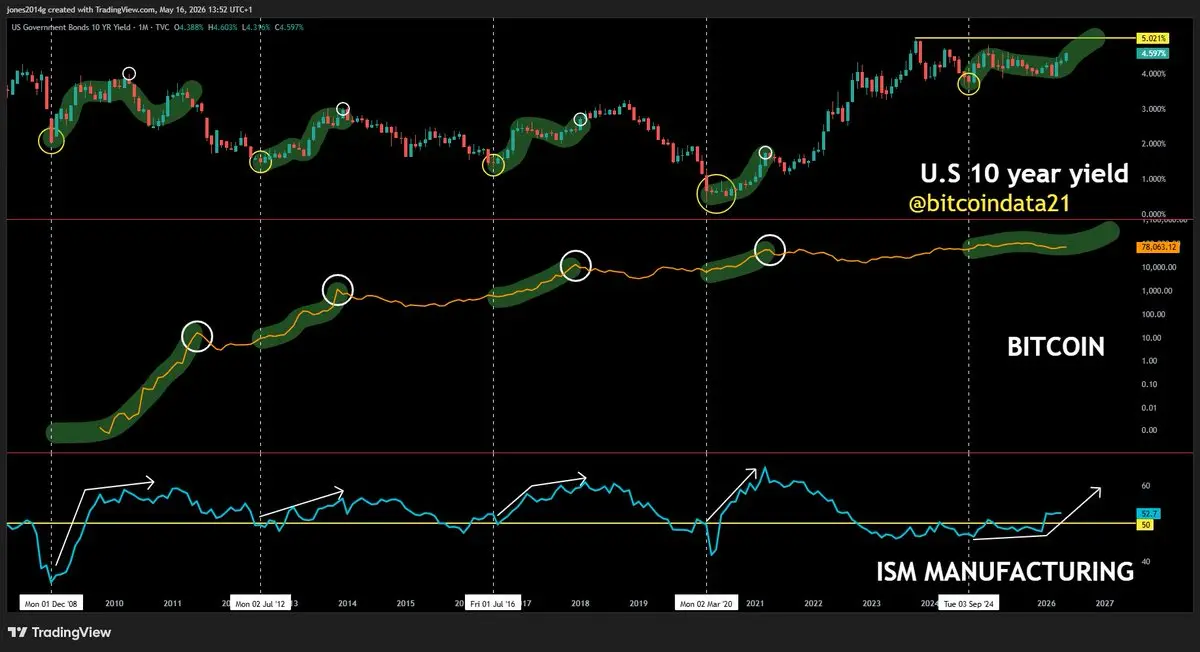This screenshot has height=652, width=1200.
Task: Click the 0.10 Bitcoin axis label
Action: pos(1147,384)
